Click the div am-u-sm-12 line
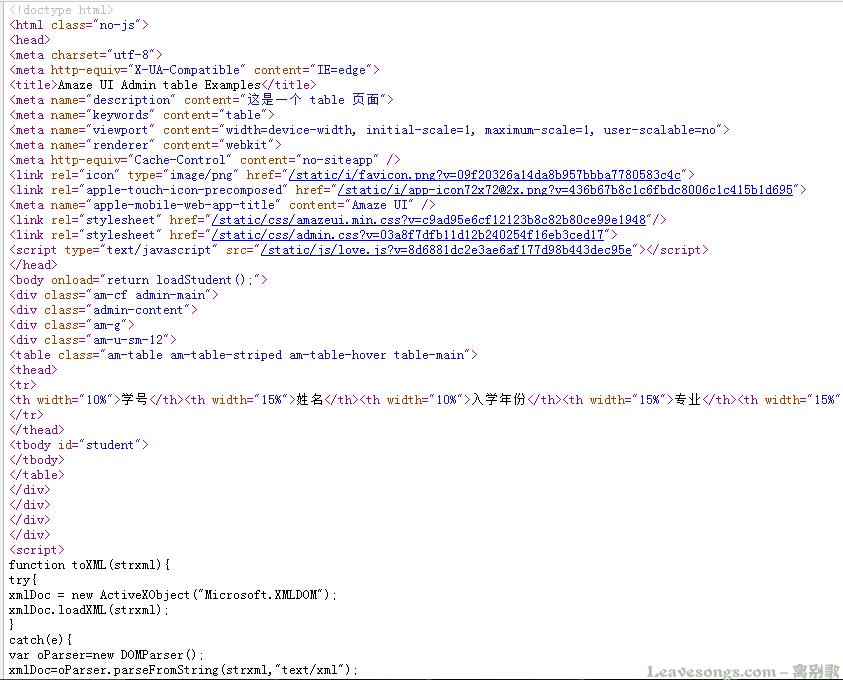 pyautogui.click(x=92, y=340)
